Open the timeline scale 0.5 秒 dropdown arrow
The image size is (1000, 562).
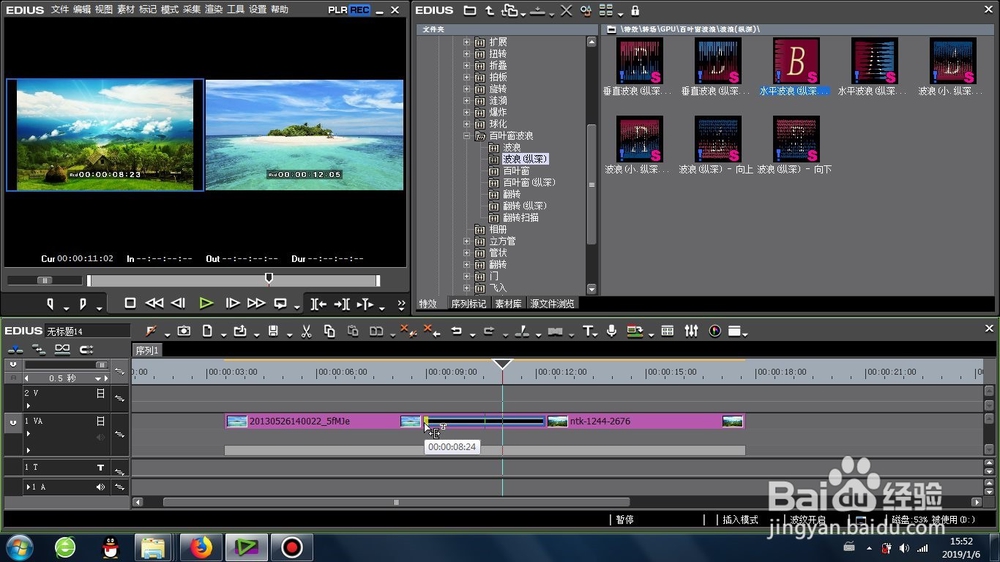[x=98, y=378]
